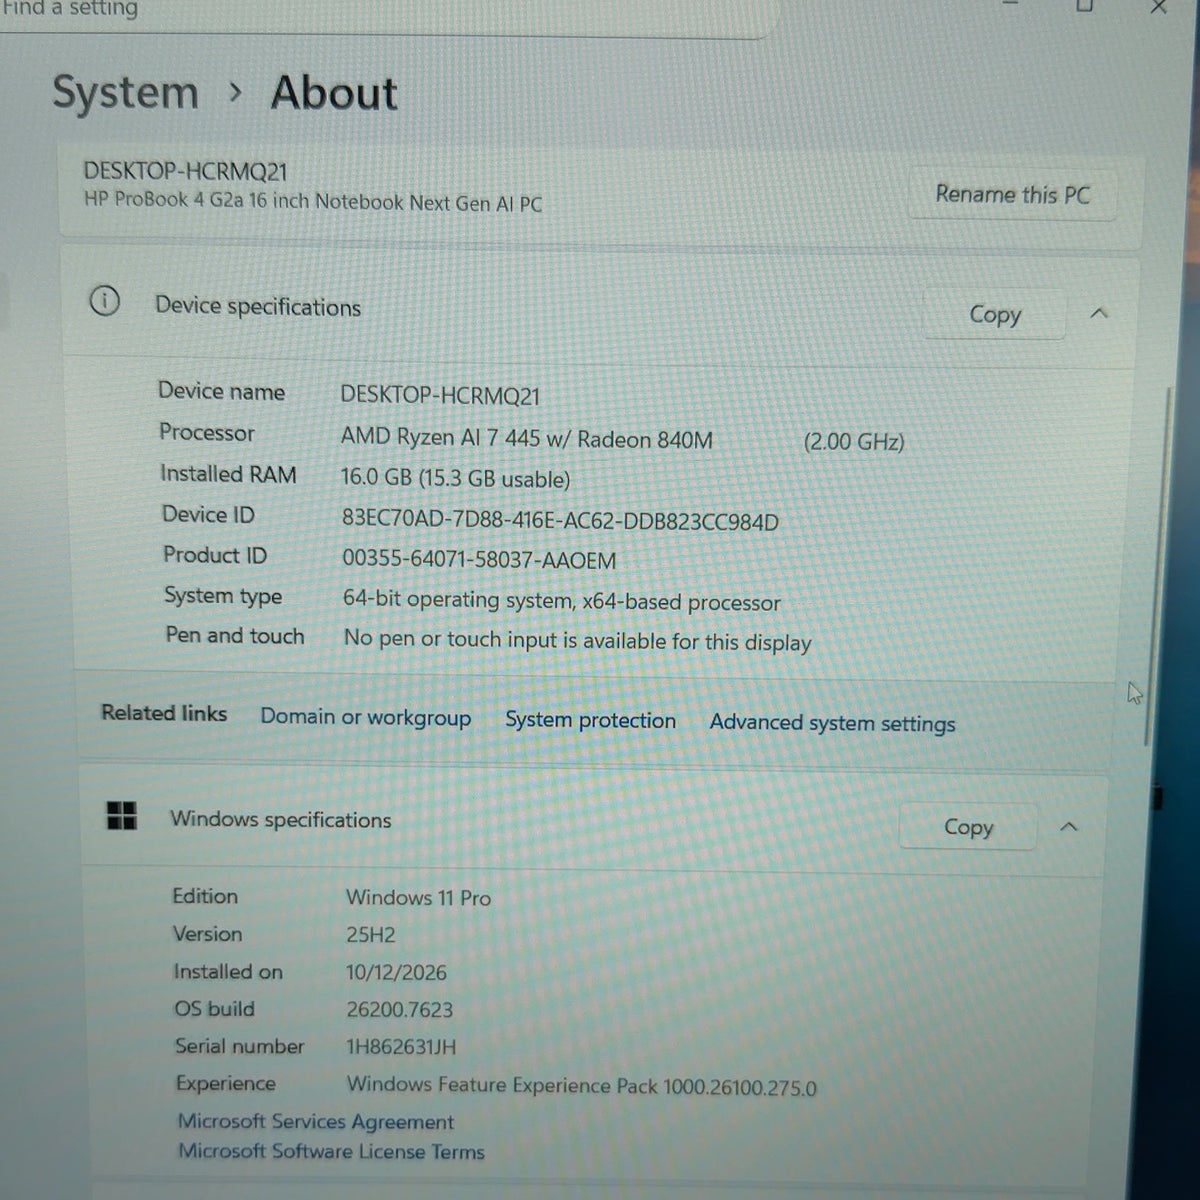Click the Device specifications info icon
The width and height of the screenshot is (1200, 1200).
[104, 300]
